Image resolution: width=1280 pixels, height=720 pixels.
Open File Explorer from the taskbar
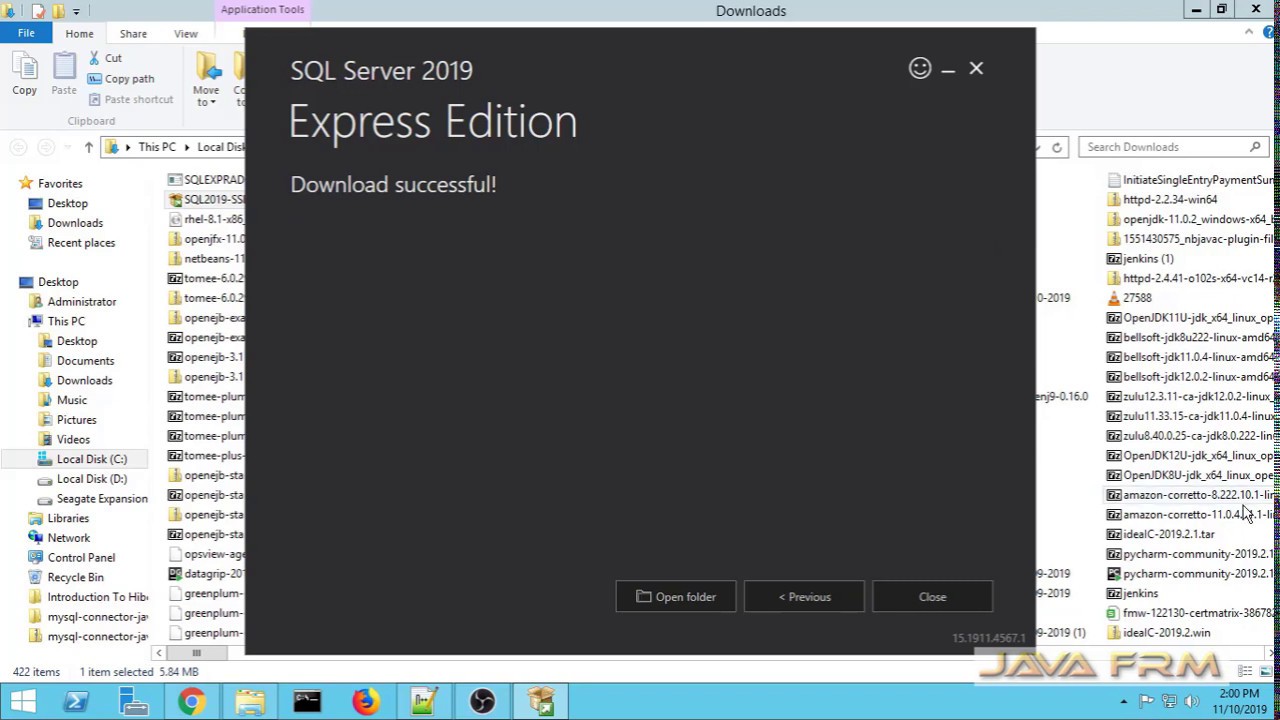pyautogui.click(x=249, y=702)
